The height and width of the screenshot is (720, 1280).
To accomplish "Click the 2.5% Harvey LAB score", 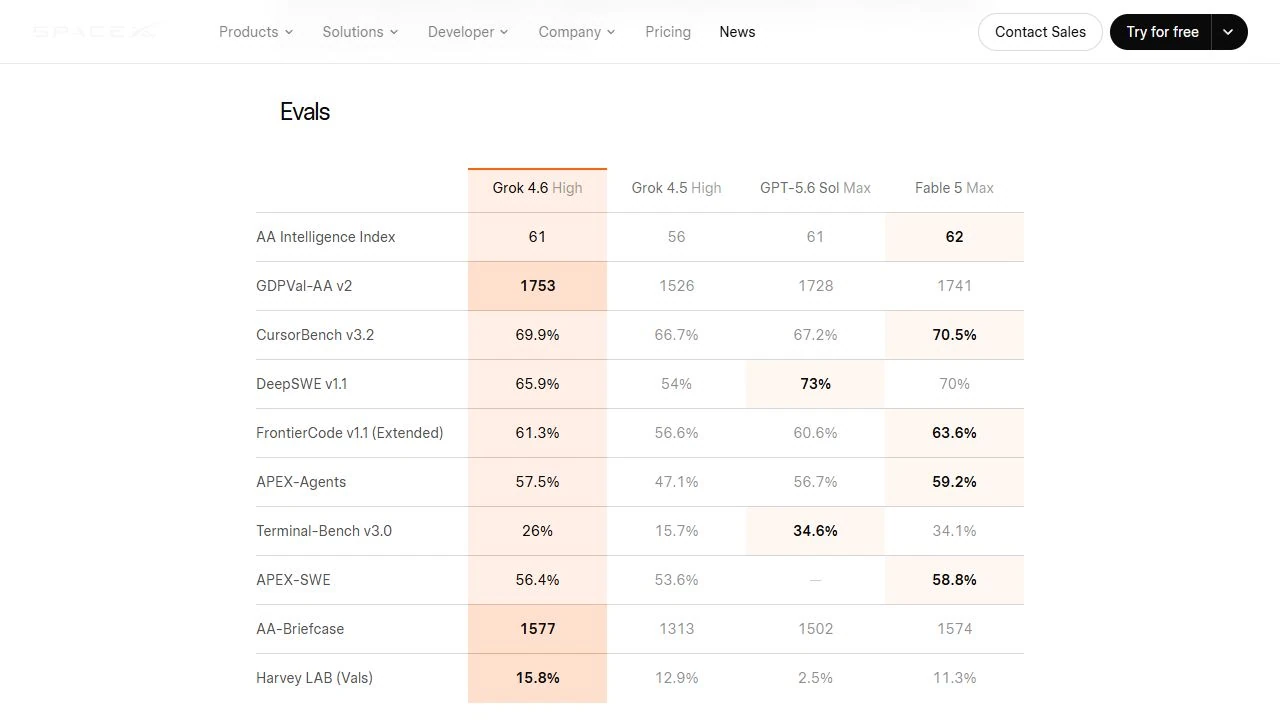I will (815, 678).
